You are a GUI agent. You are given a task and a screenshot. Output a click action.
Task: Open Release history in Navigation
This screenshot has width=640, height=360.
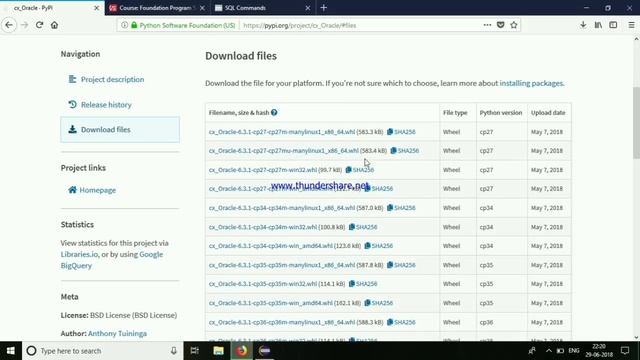click(106, 104)
